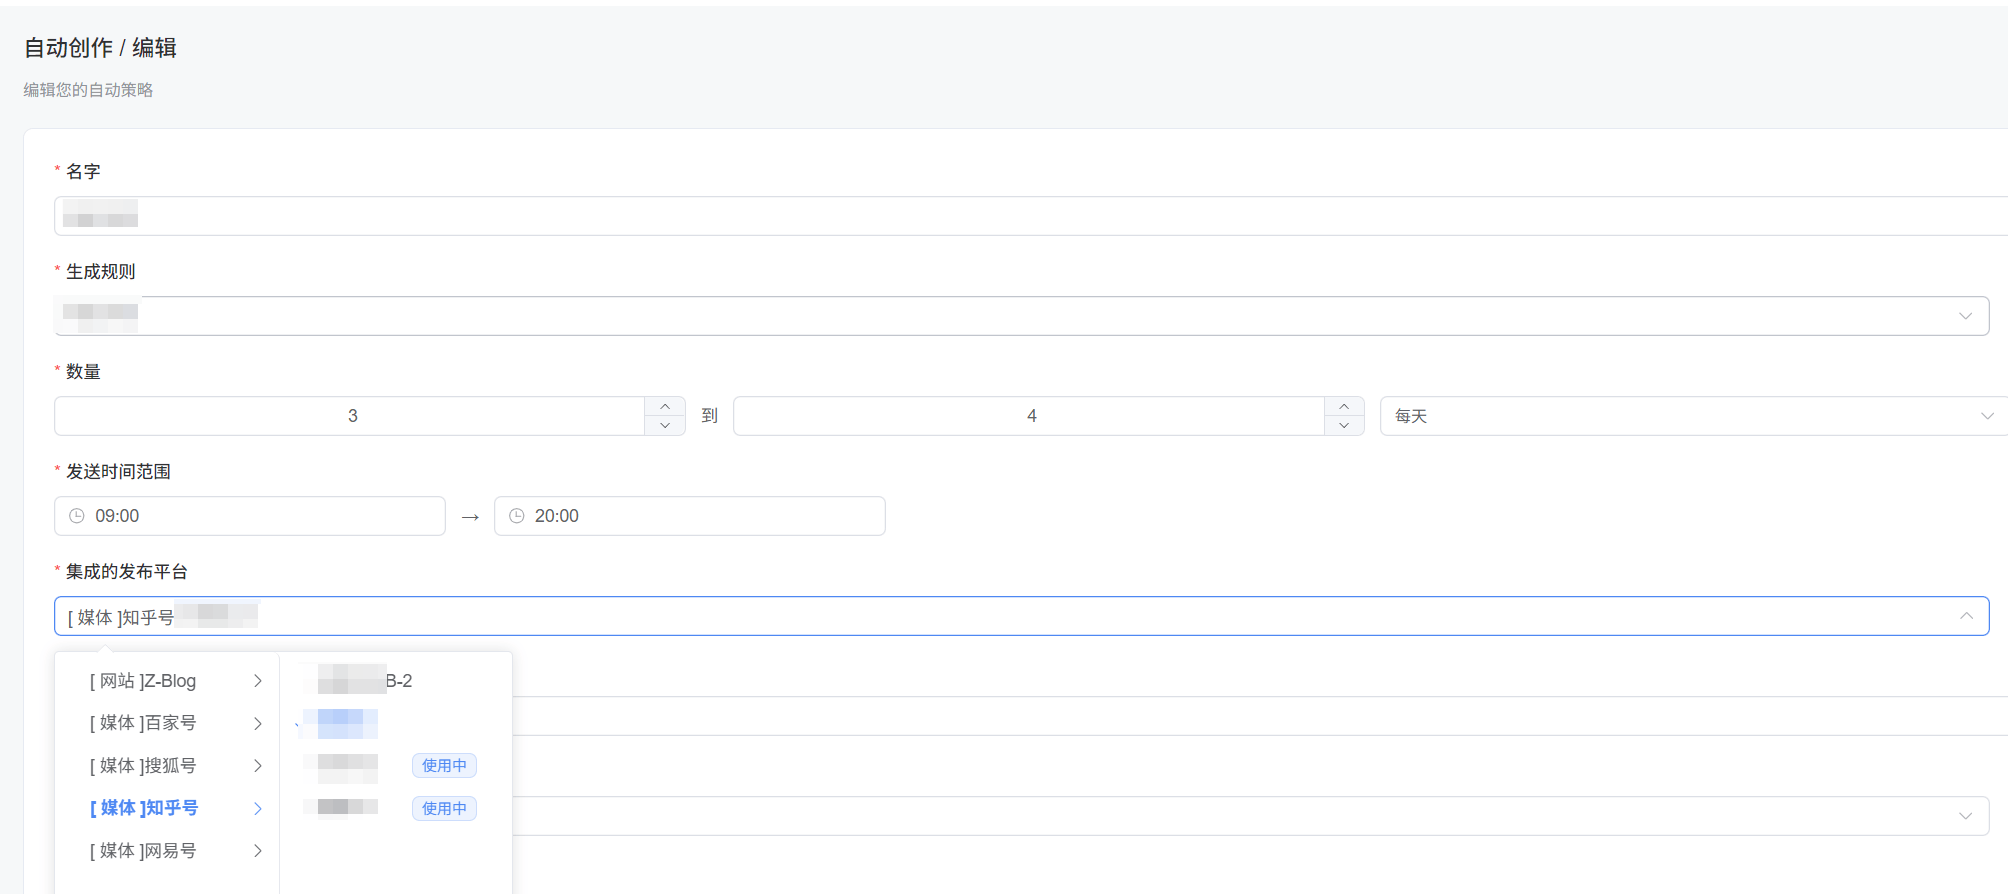Select [媒体]百家号 platform option

(x=144, y=723)
